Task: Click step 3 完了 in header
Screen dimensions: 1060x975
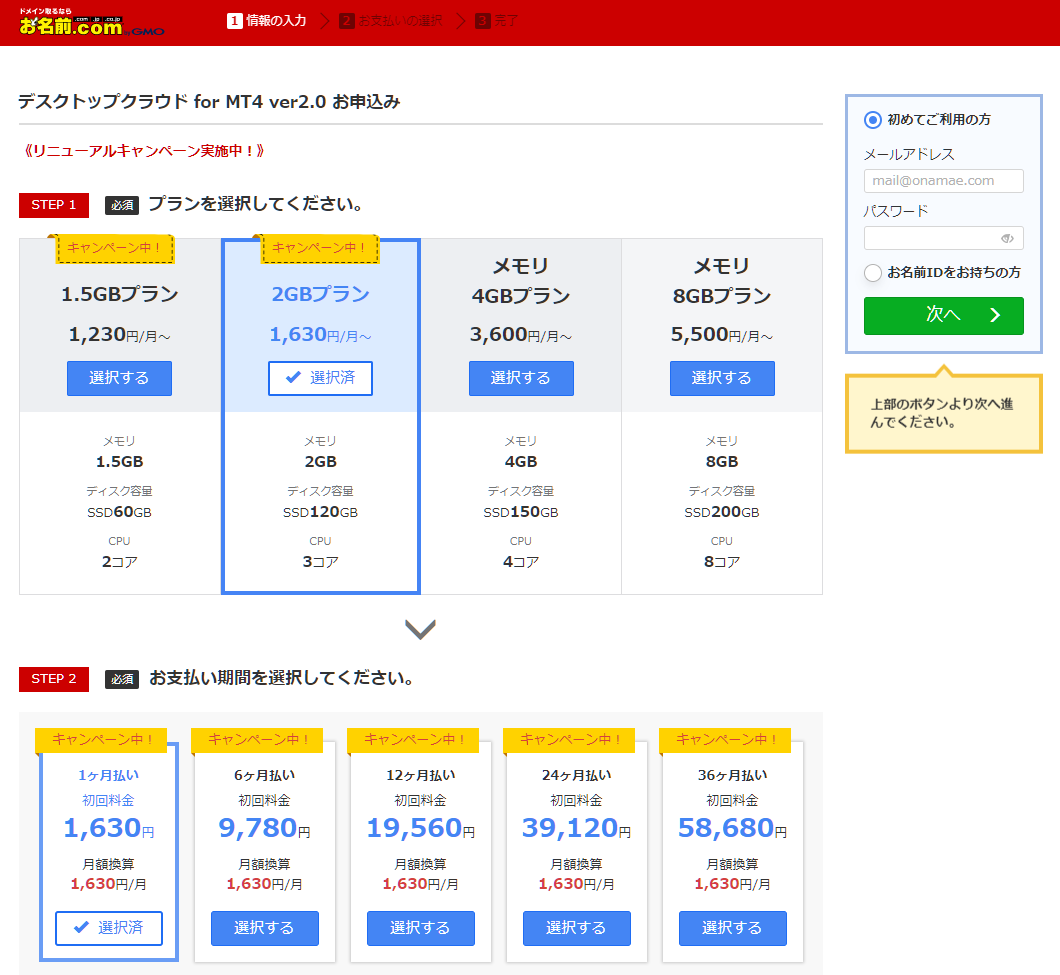Action: (497, 21)
